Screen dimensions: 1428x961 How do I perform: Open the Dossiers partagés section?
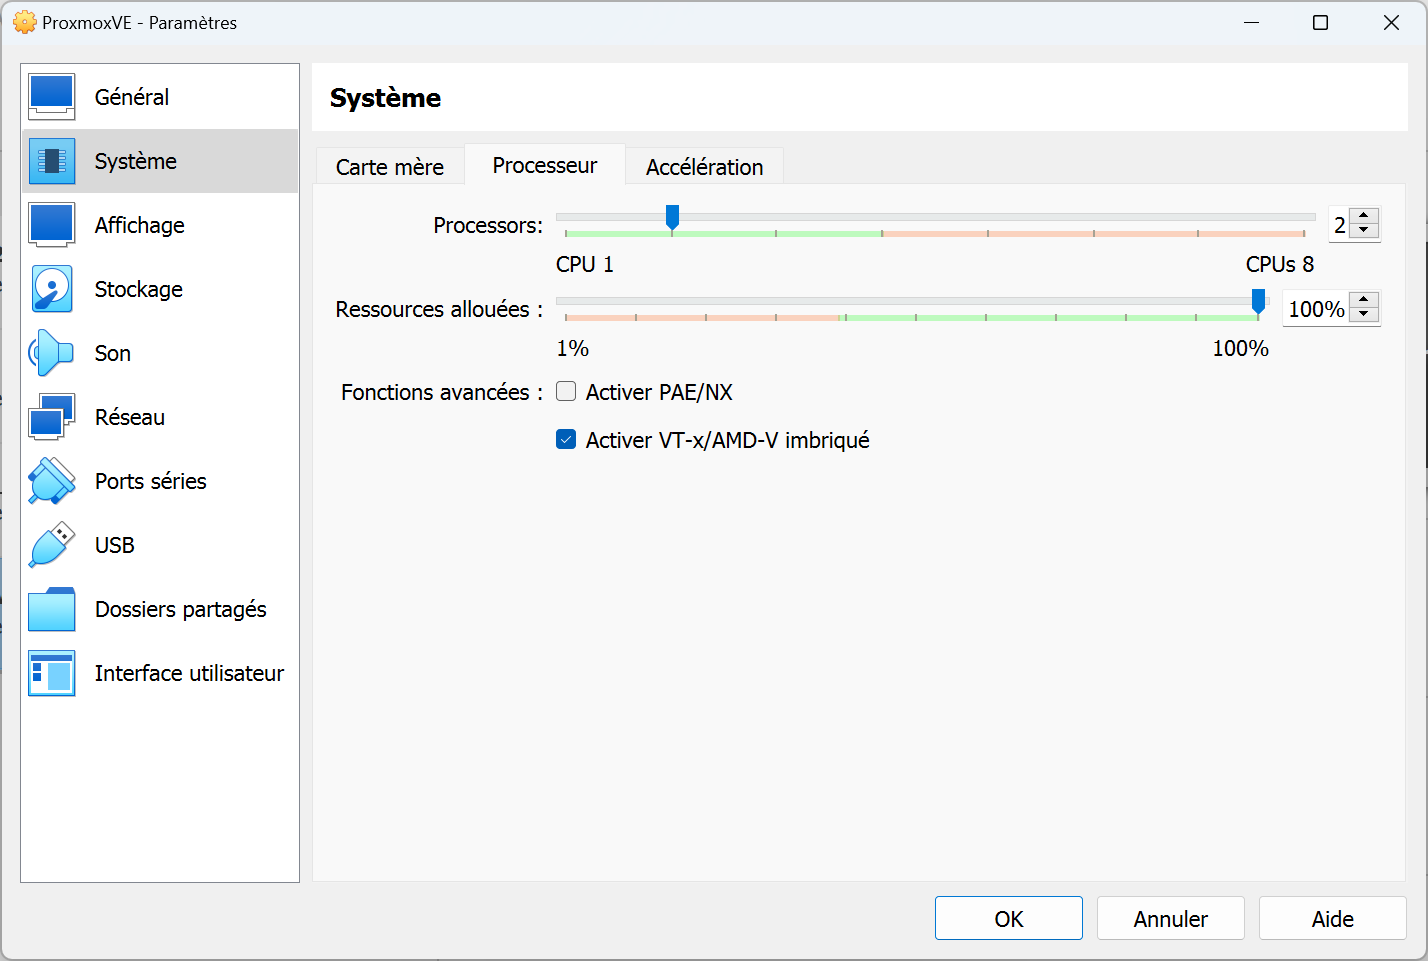pos(180,608)
